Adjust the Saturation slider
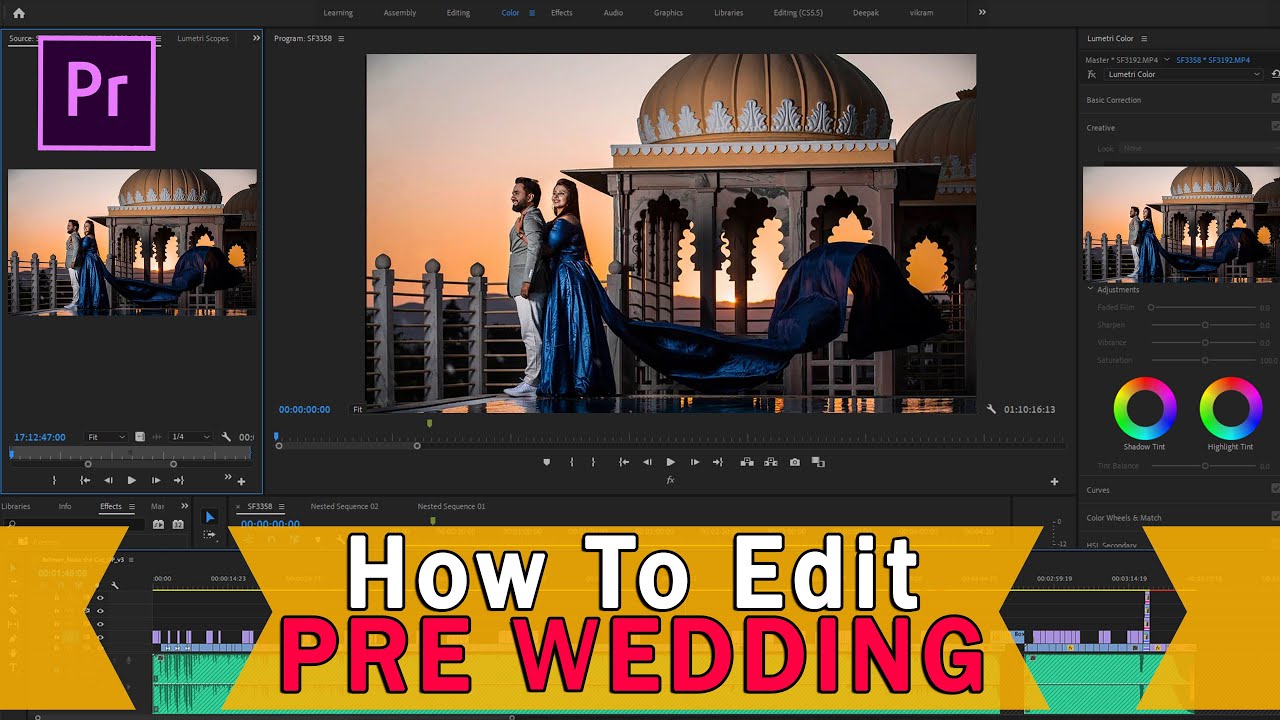Viewport: 1280px width, 720px height. pyautogui.click(x=1205, y=360)
